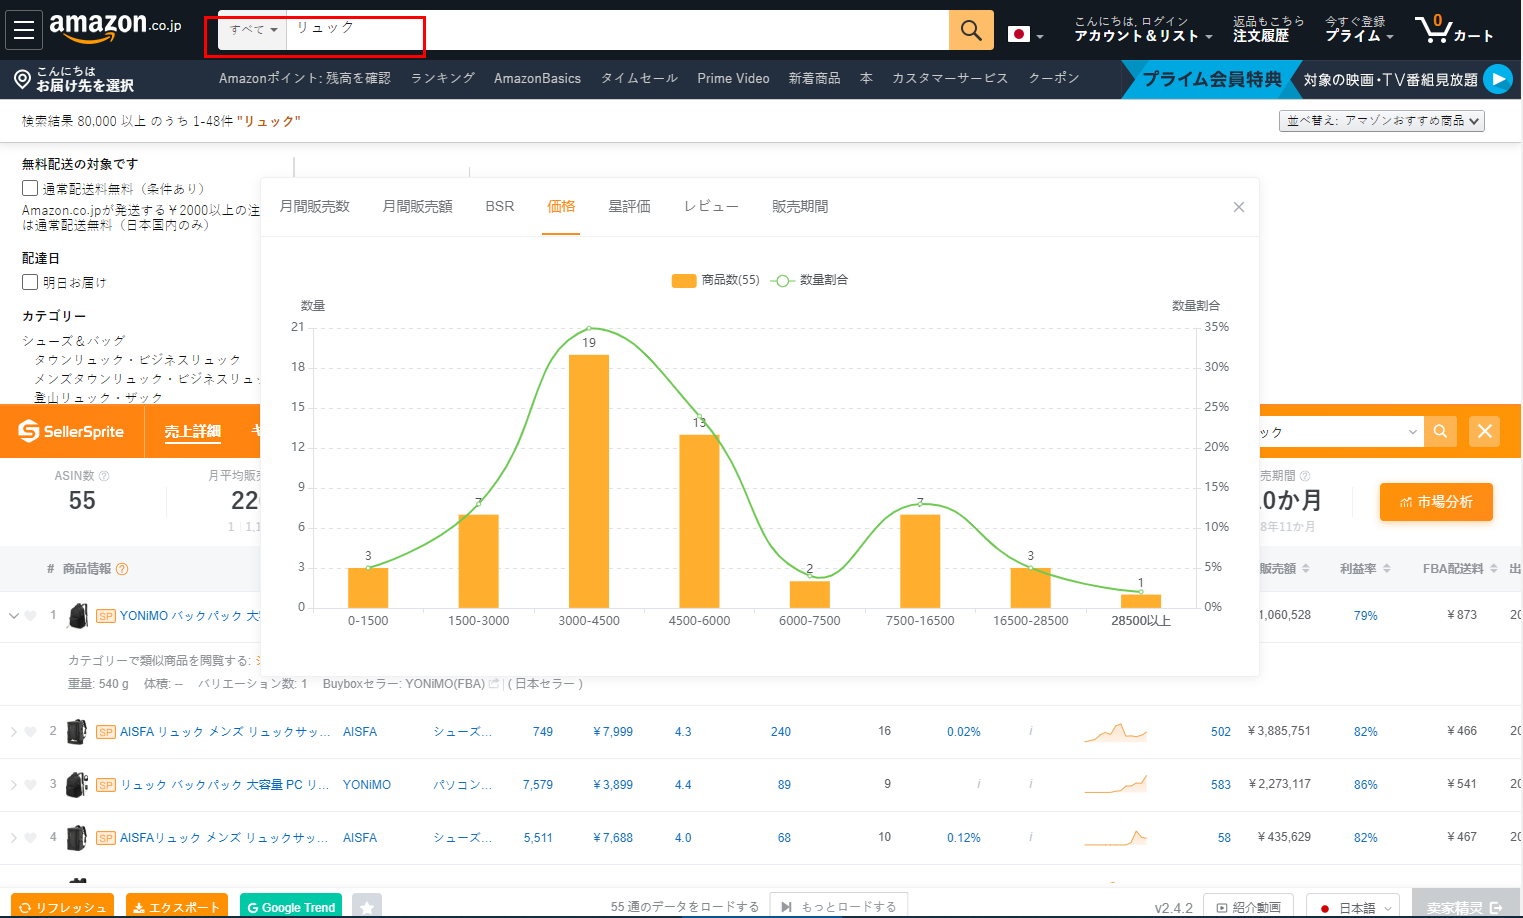Image resolution: width=1523 pixels, height=918 pixels.
Task: Collapse product row 1 details
Action: [x=14, y=616]
